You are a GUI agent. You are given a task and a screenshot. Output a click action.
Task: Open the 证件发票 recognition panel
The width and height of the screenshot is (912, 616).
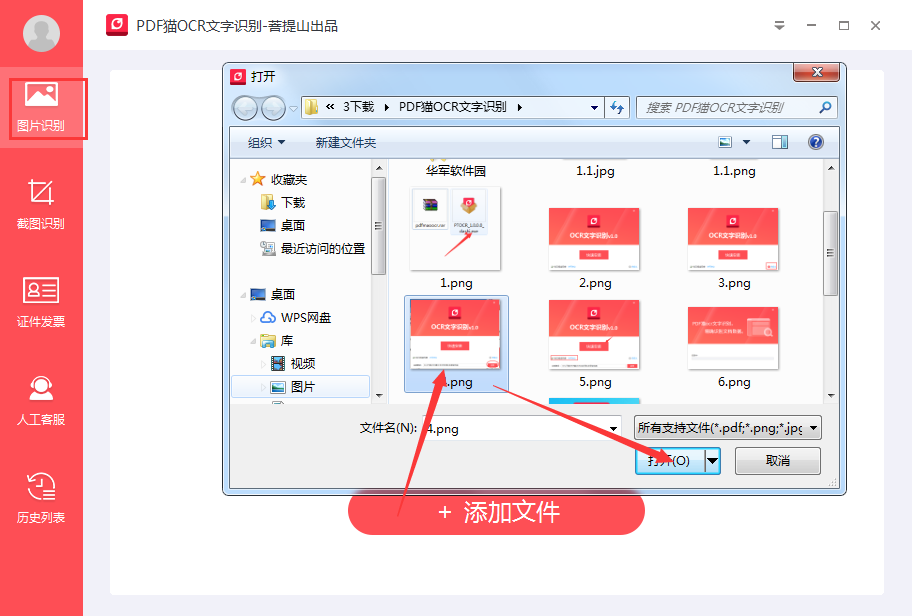tap(40, 300)
